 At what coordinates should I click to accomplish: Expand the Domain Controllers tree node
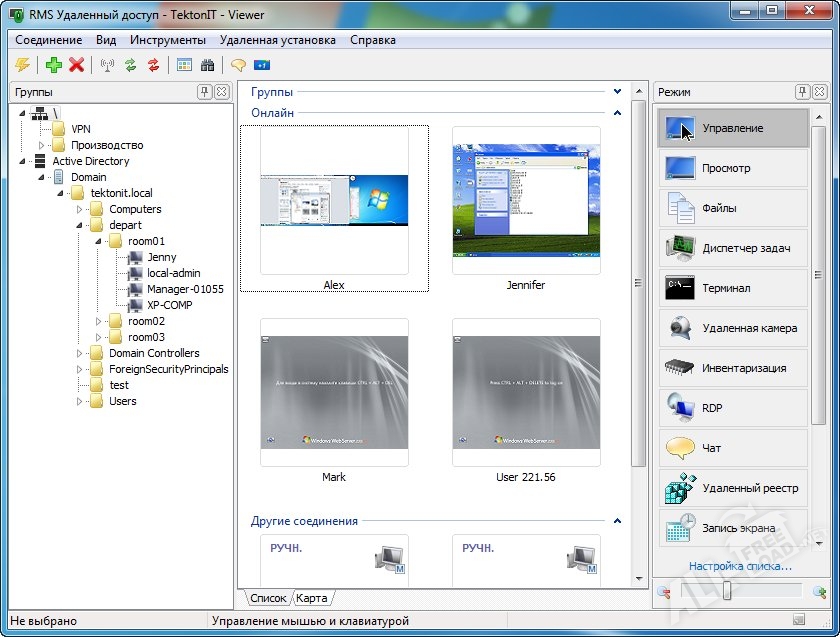click(x=80, y=353)
